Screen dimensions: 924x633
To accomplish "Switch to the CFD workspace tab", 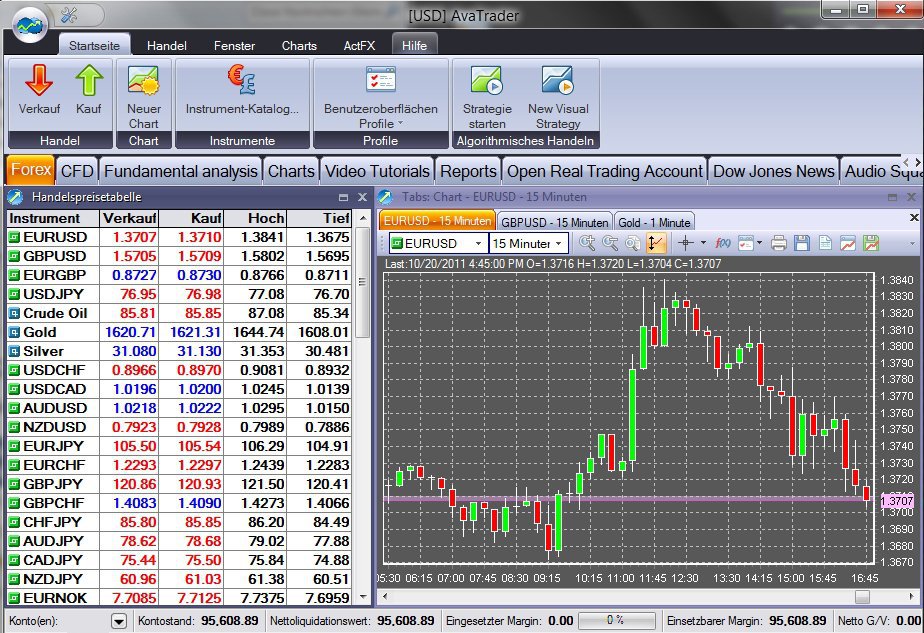I will (77, 171).
